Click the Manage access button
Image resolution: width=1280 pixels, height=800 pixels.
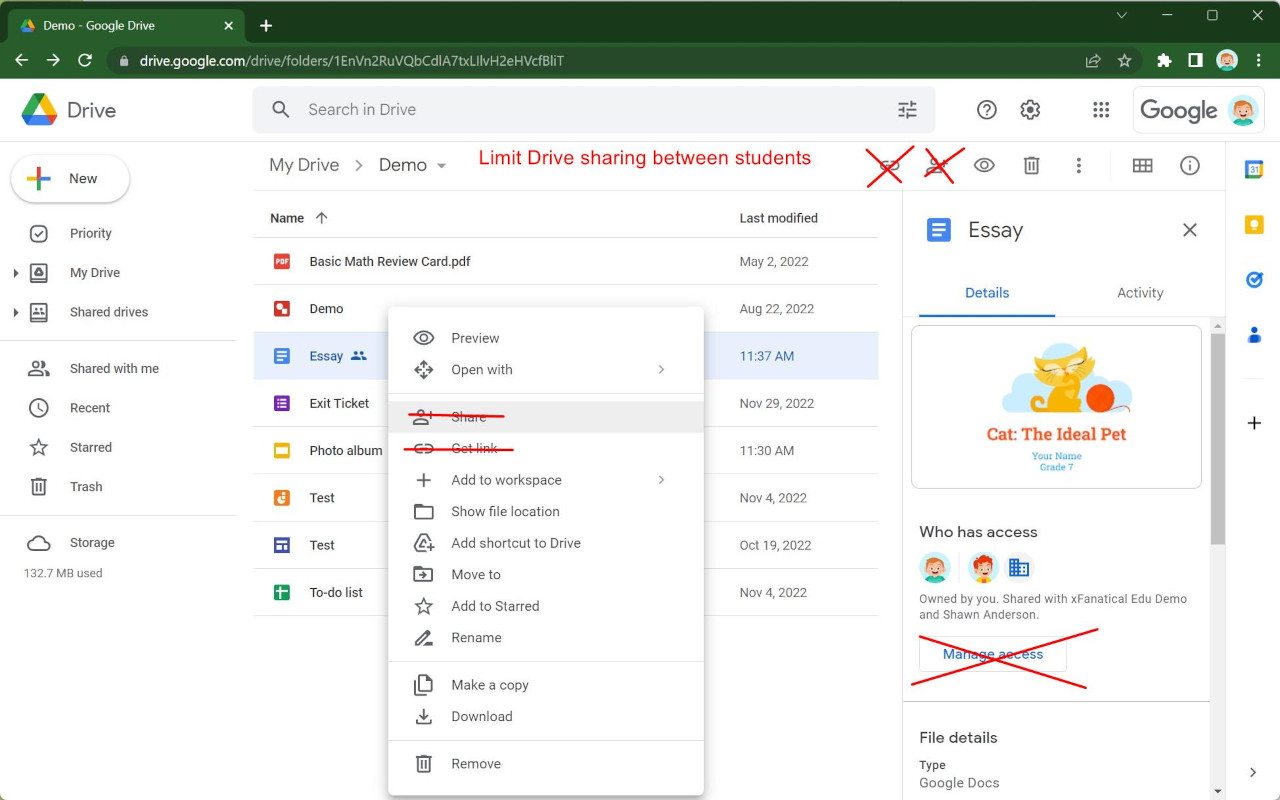pos(992,654)
